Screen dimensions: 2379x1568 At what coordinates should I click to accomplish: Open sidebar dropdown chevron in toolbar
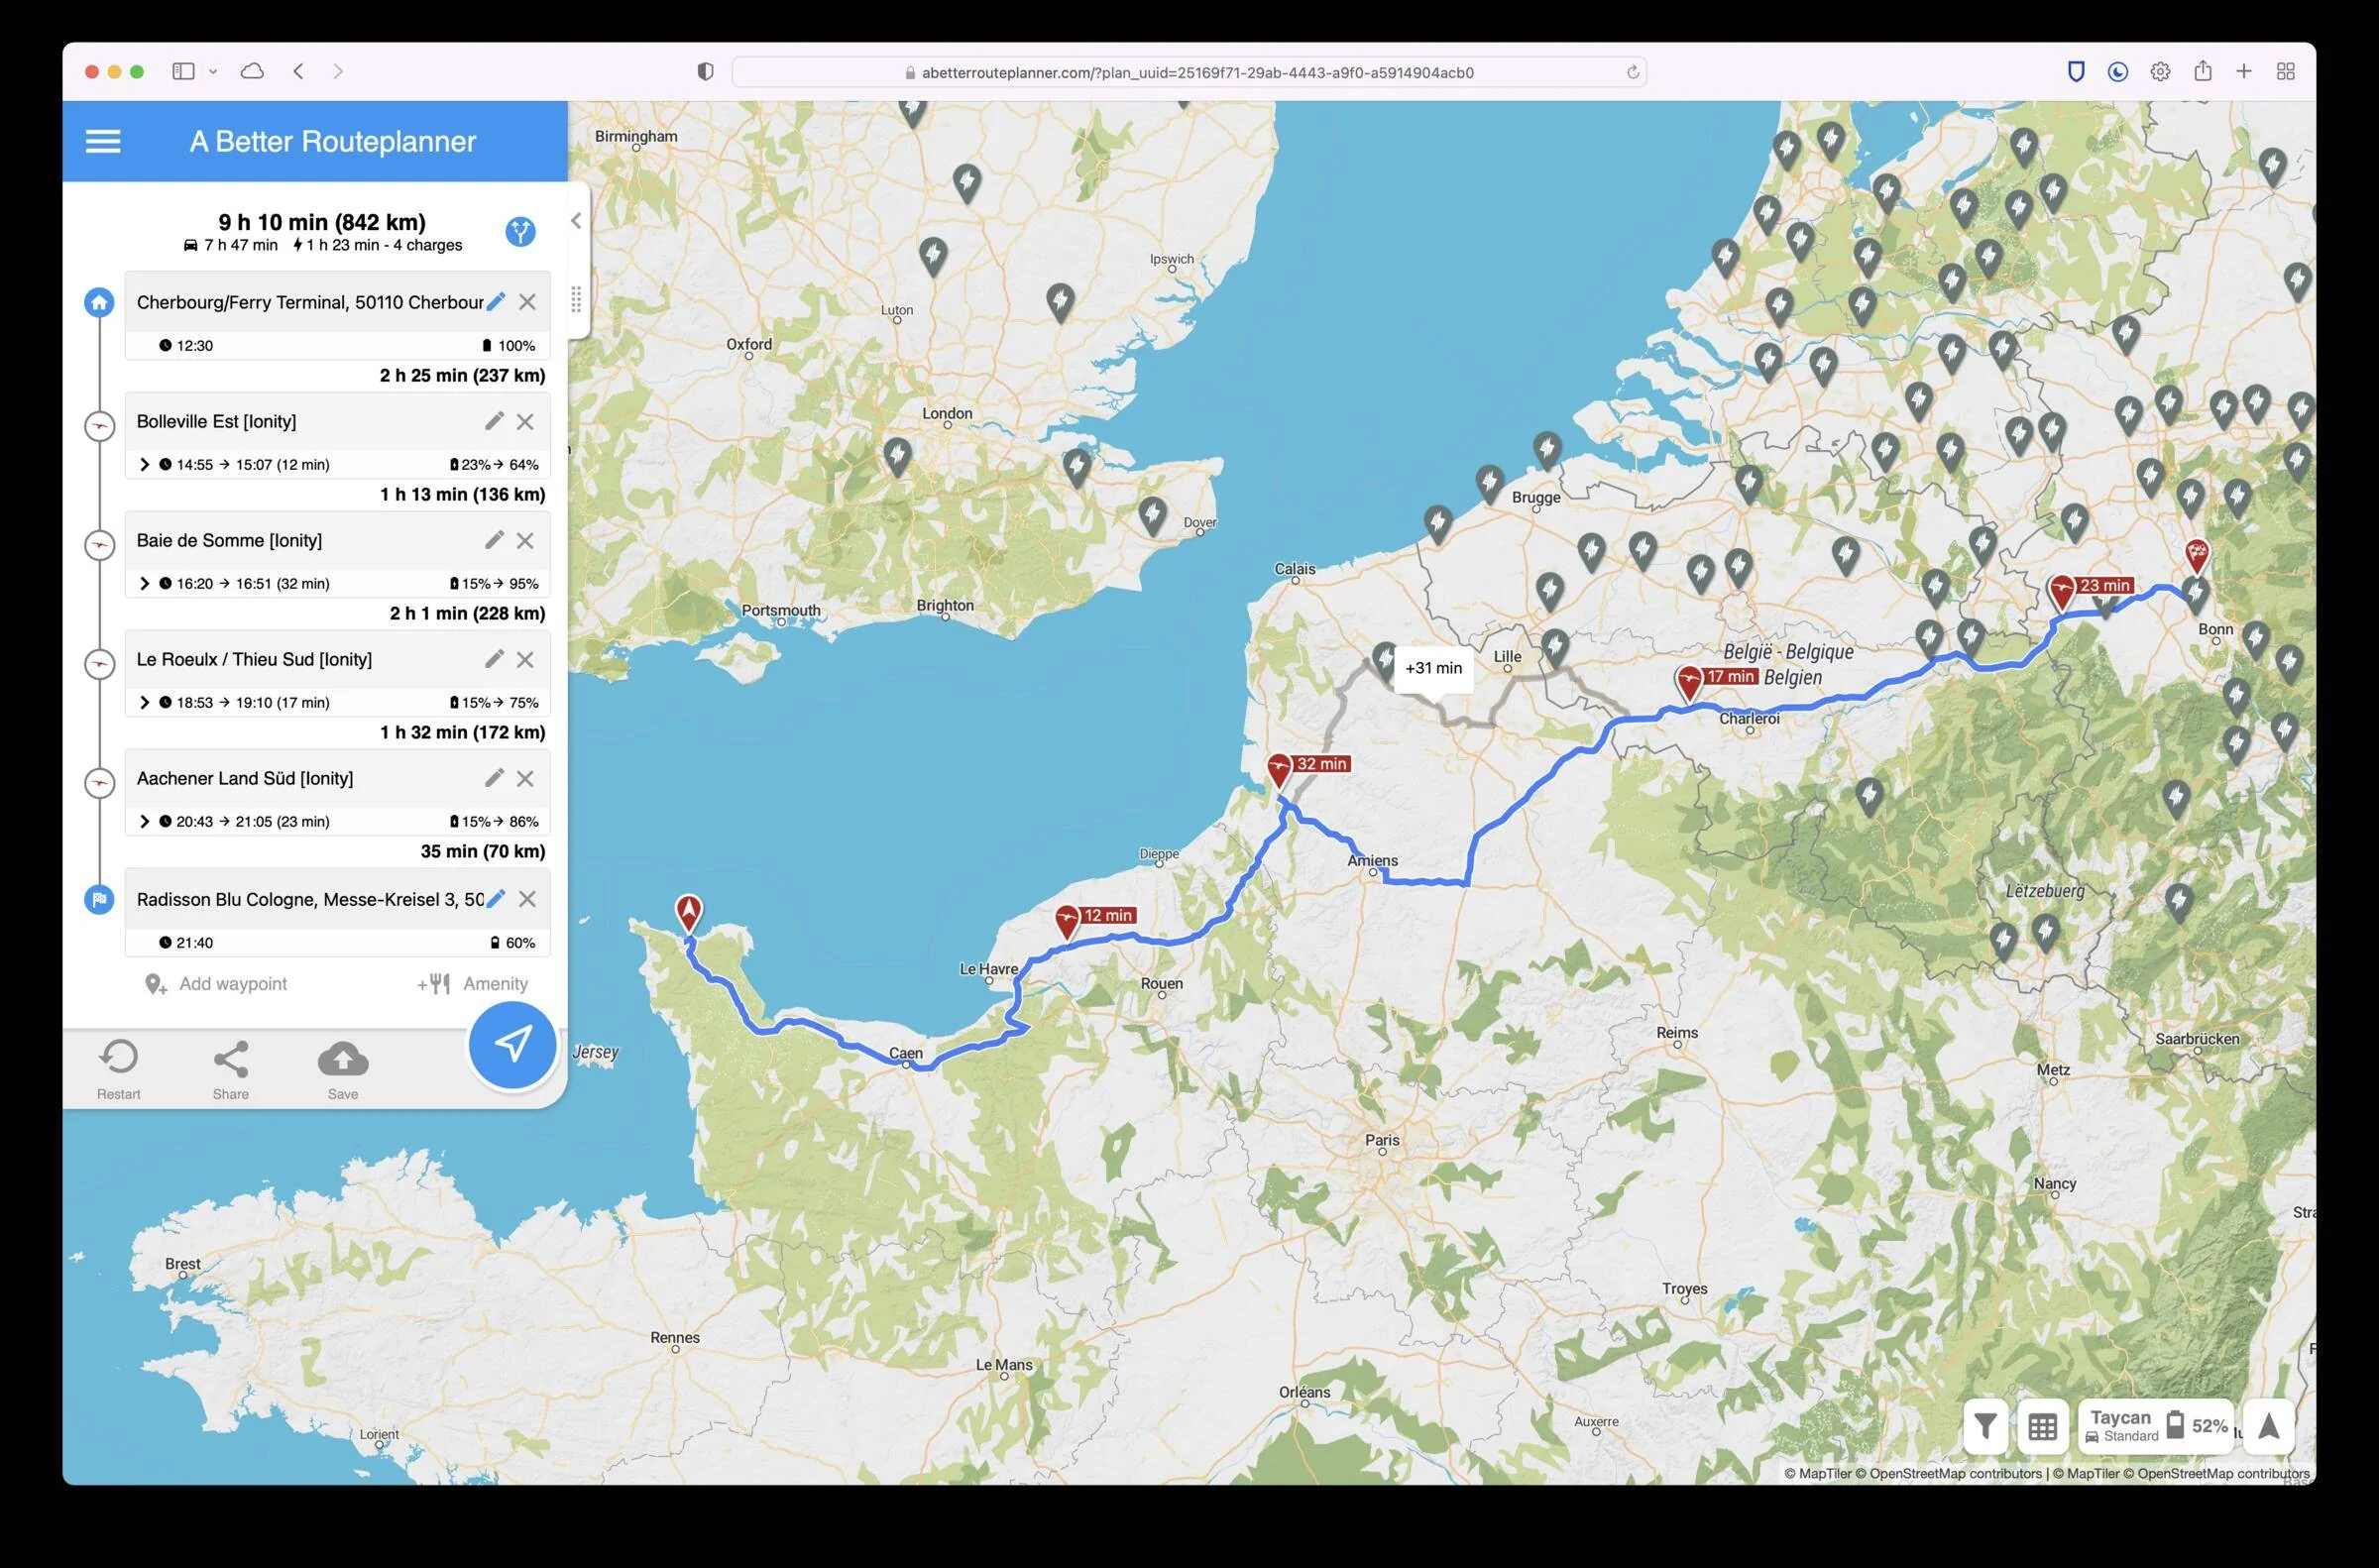pos(213,71)
